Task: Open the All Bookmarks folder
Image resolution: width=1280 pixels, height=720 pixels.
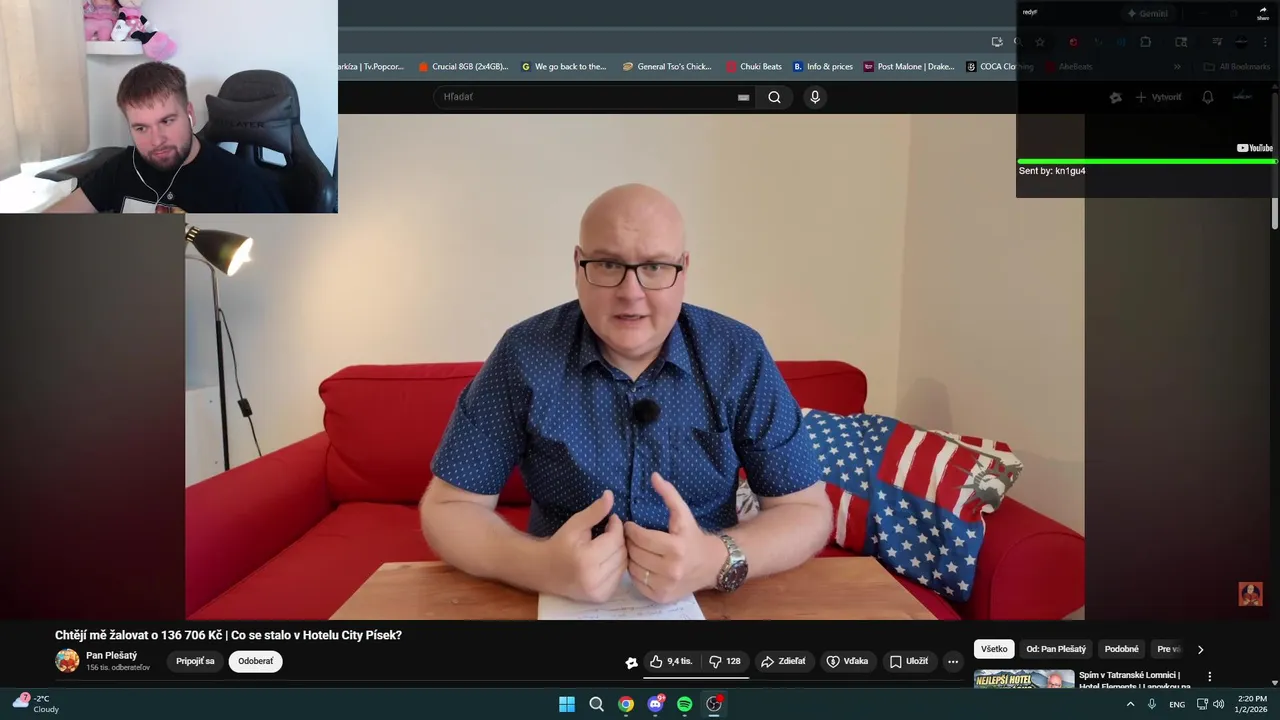Action: [1237, 67]
